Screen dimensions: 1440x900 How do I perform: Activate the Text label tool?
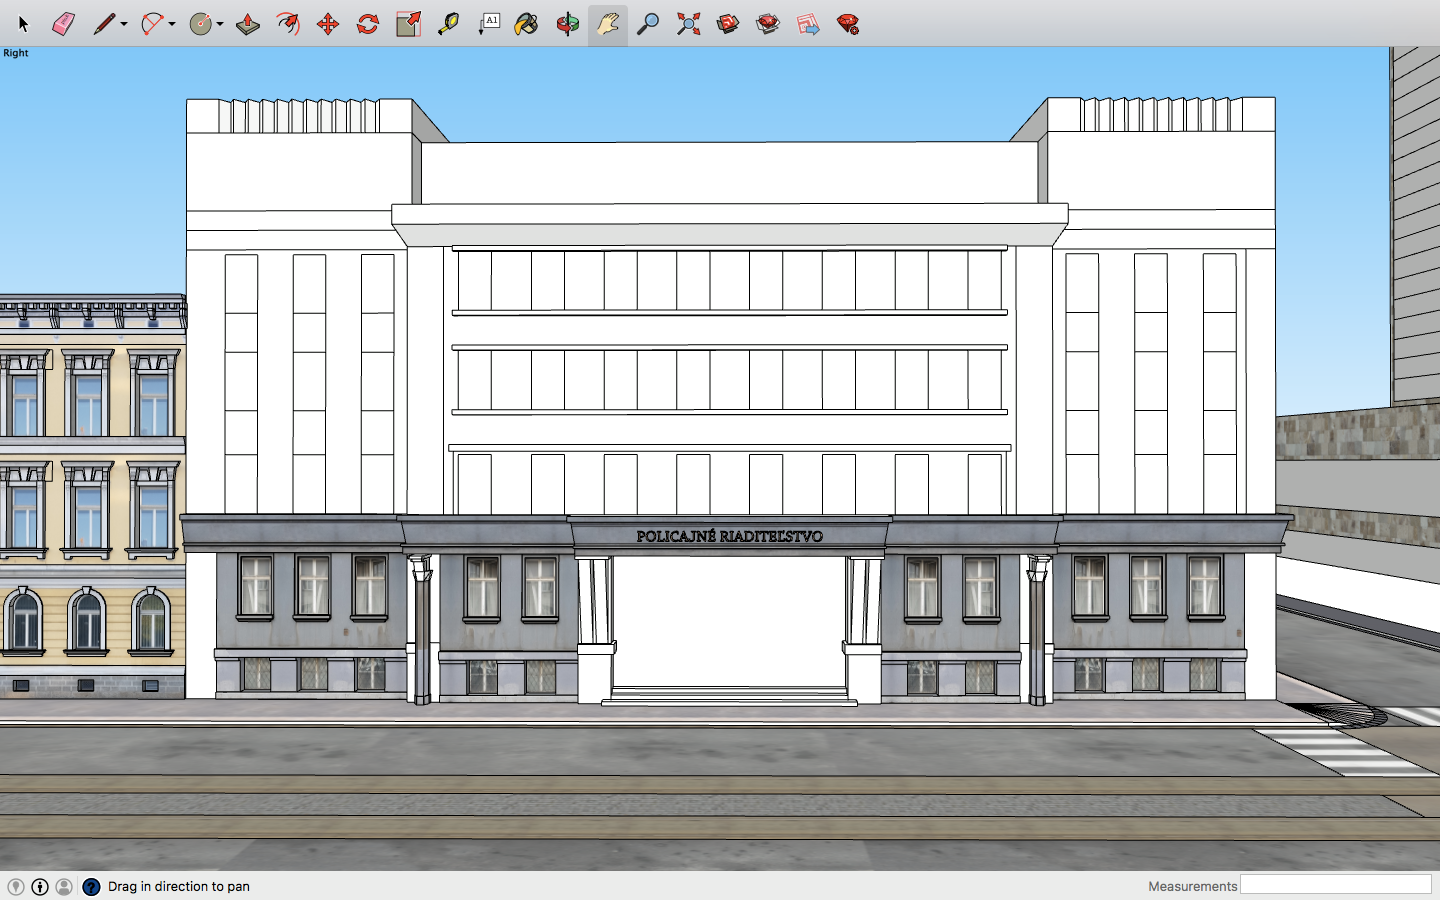pyautogui.click(x=488, y=24)
